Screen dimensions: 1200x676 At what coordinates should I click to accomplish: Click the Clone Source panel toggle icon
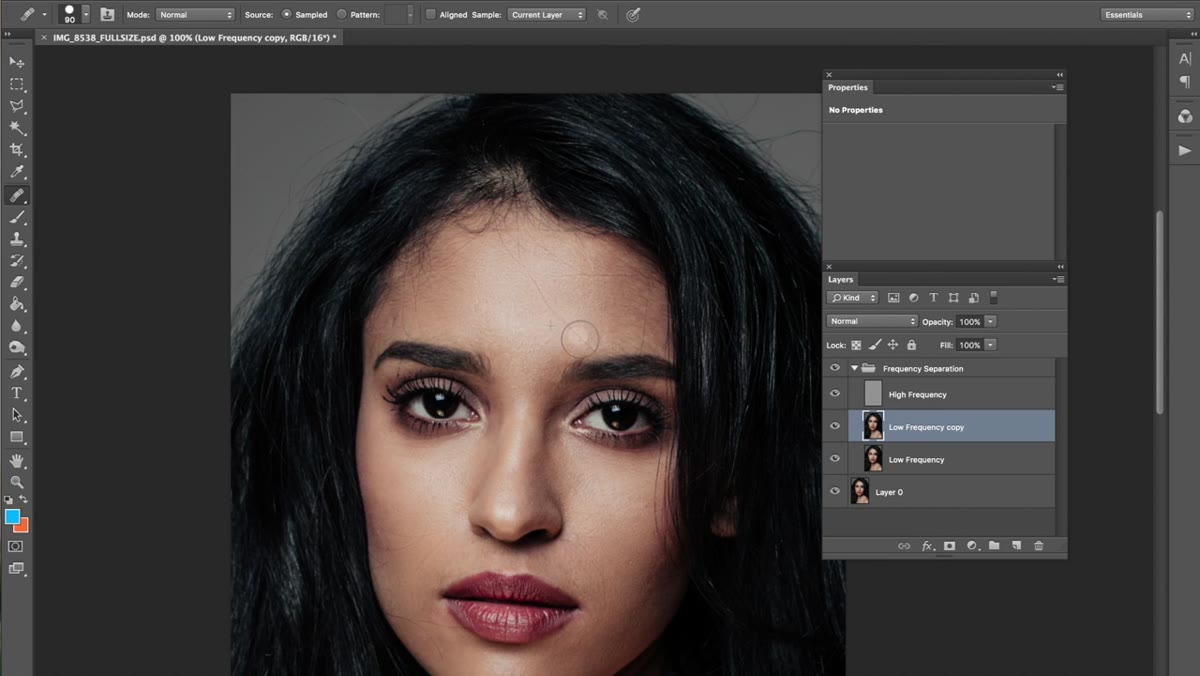107,15
